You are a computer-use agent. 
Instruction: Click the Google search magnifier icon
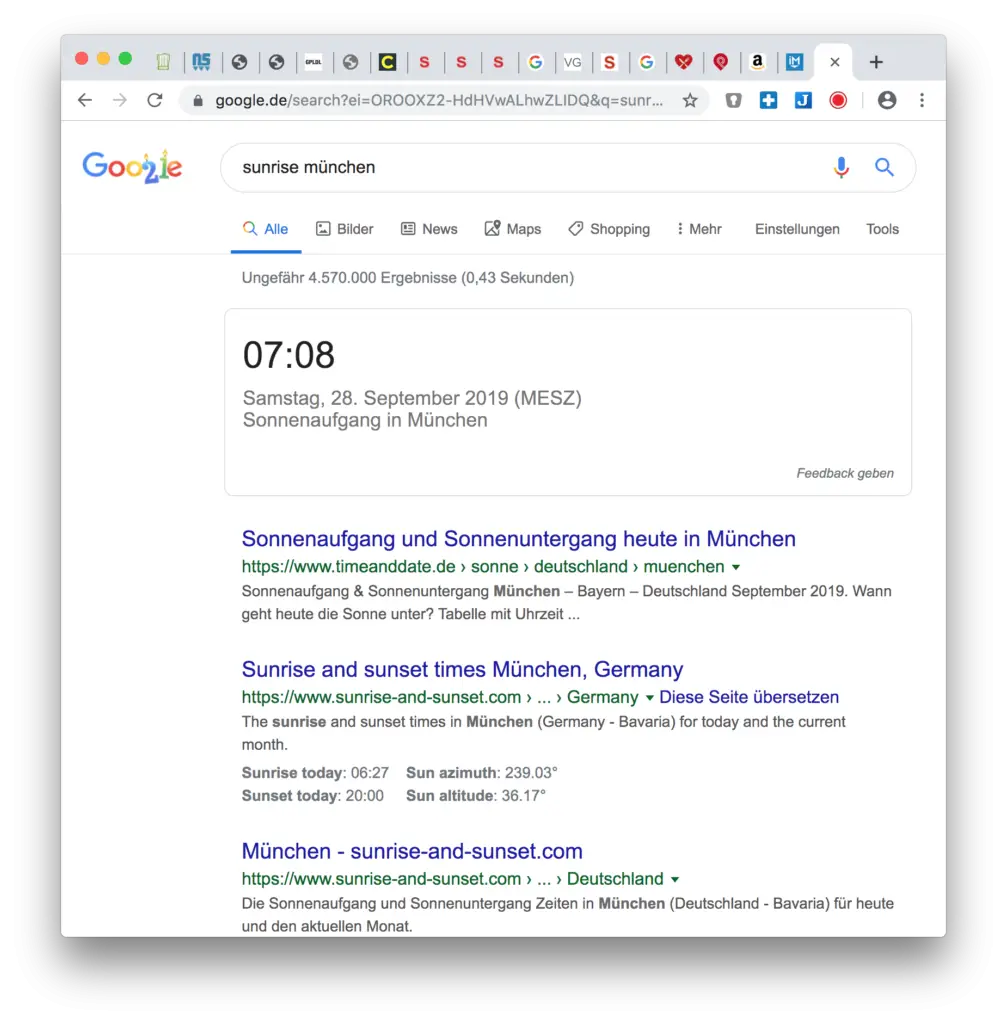point(884,167)
